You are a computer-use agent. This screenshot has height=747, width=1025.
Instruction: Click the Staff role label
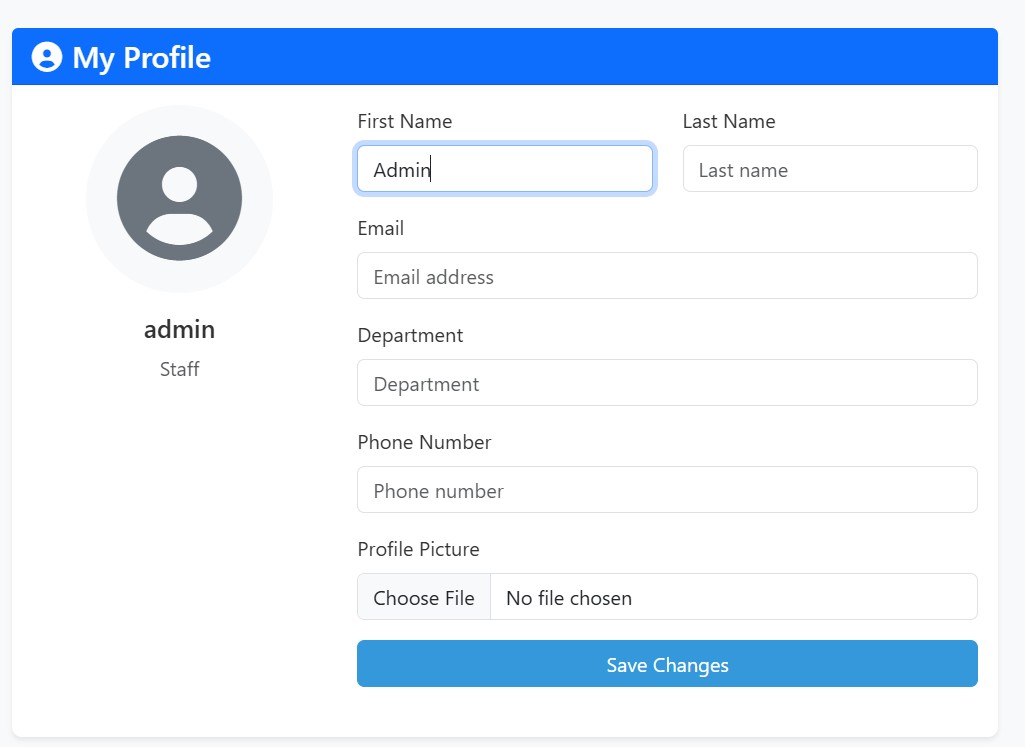pos(179,369)
